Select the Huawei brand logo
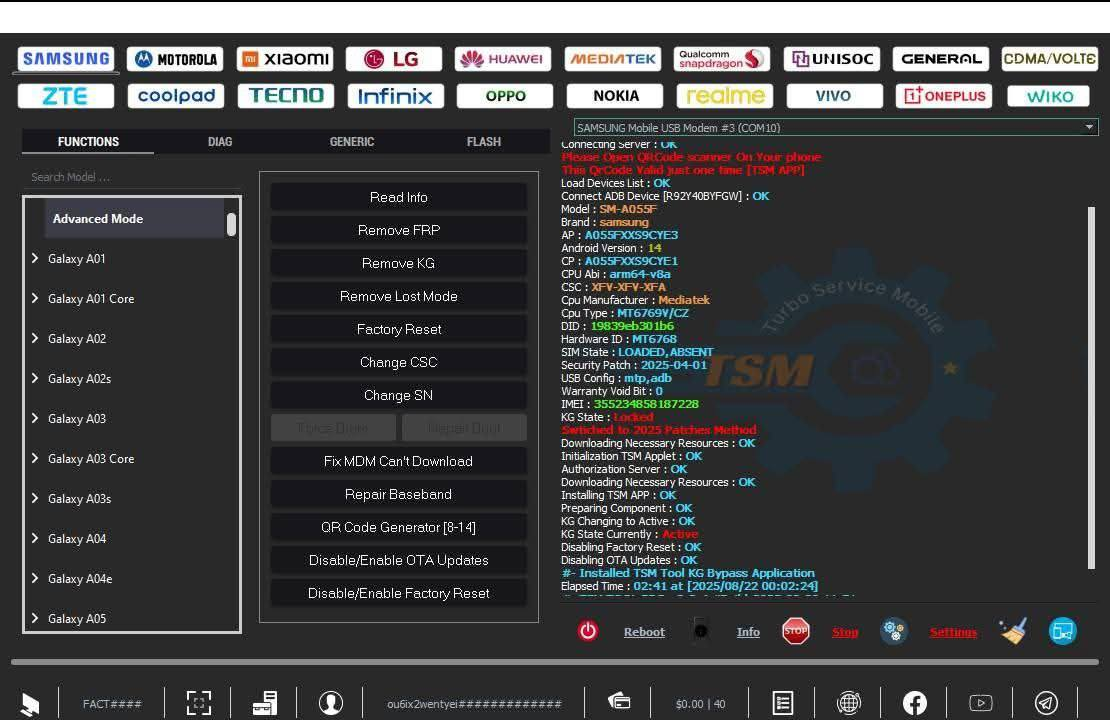The image size is (1110, 720). point(503,59)
